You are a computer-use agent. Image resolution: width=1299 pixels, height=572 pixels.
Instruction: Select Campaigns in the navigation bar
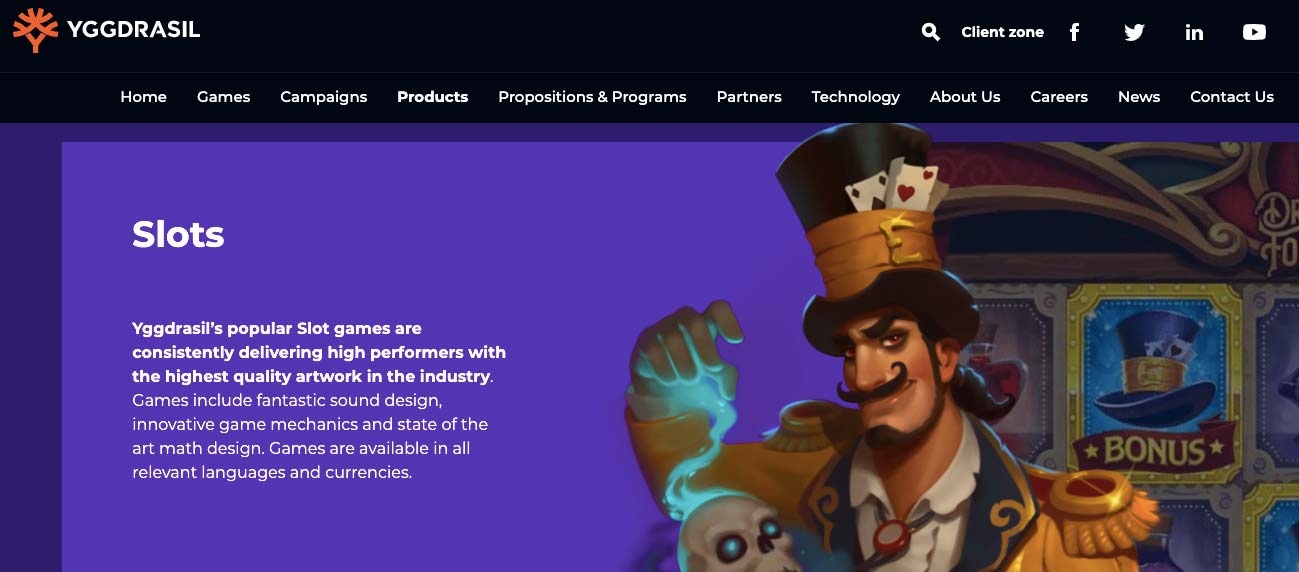(x=324, y=97)
